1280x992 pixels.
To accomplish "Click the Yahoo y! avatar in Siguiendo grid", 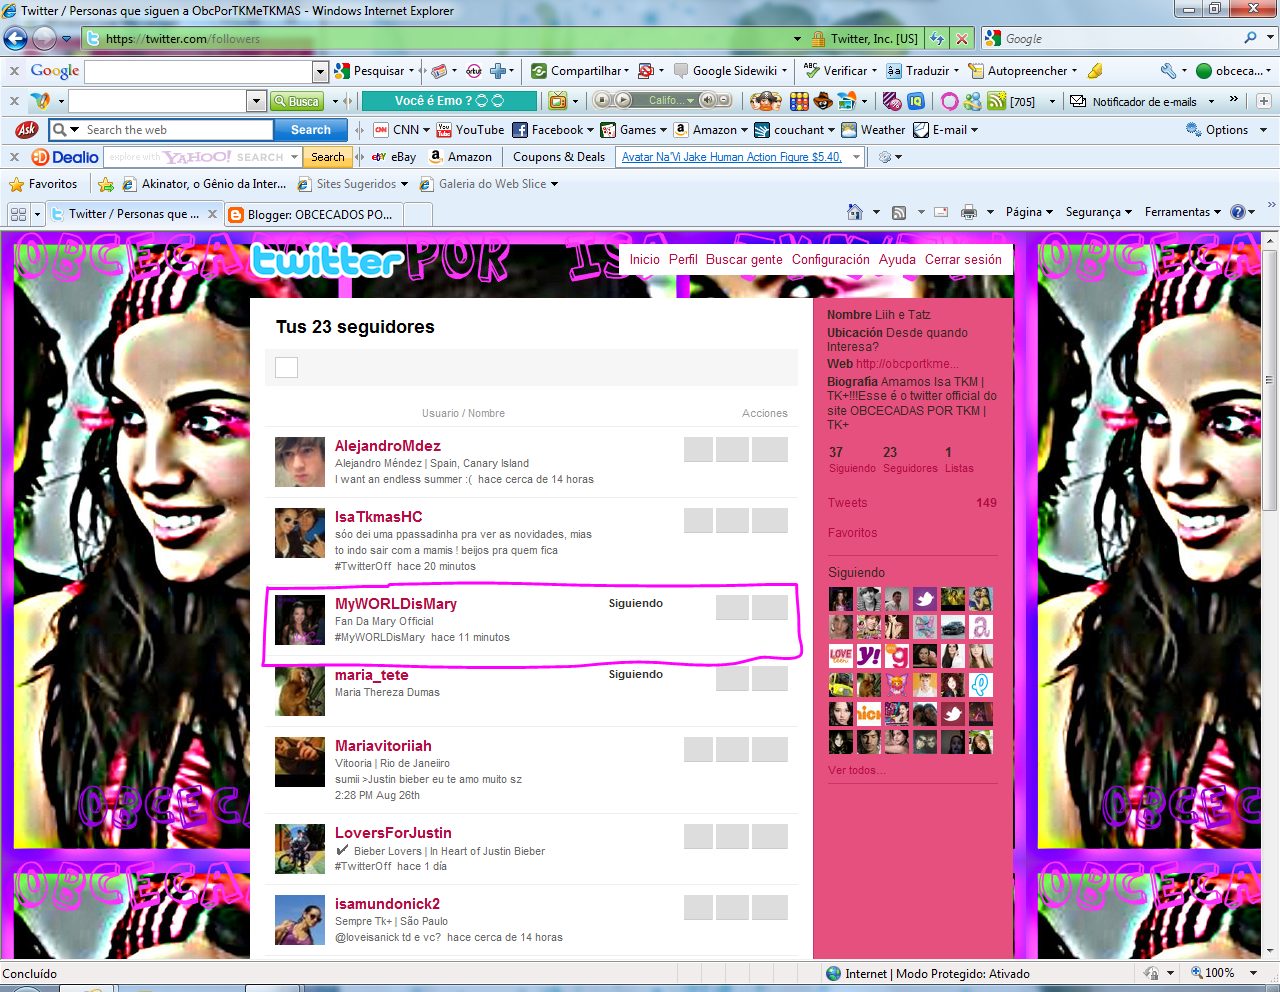I will point(869,656).
